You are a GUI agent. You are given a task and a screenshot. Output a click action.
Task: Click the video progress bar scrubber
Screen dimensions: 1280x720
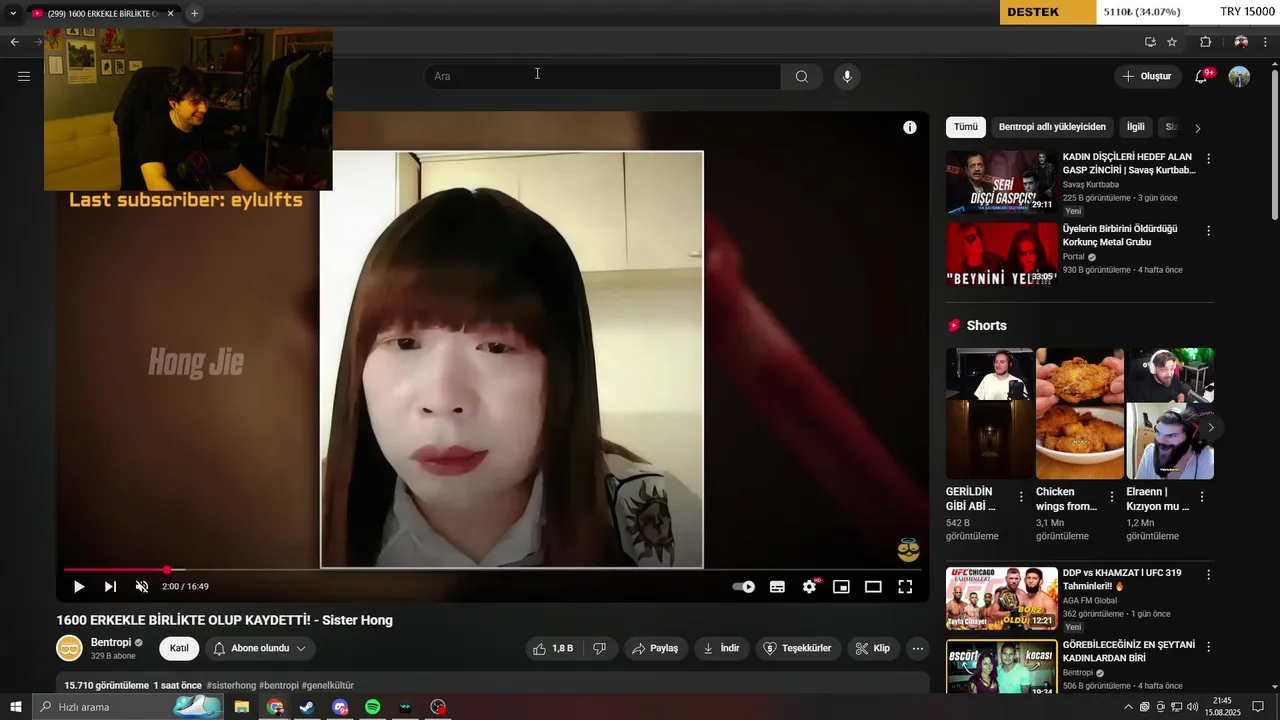(x=167, y=570)
